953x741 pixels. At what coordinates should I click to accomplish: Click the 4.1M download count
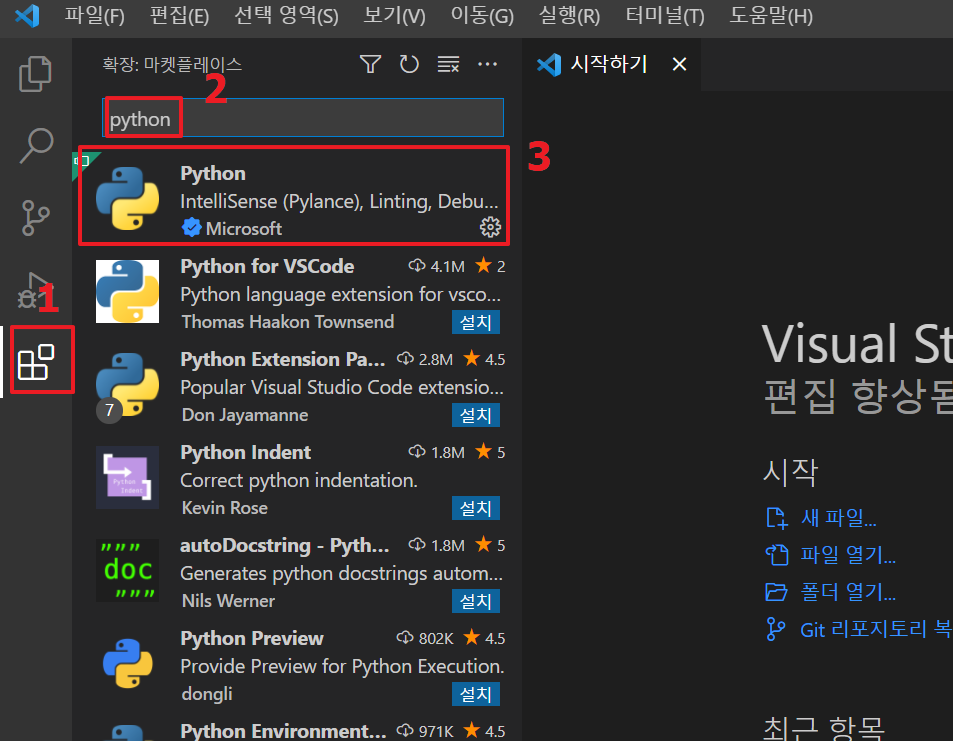(447, 266)
